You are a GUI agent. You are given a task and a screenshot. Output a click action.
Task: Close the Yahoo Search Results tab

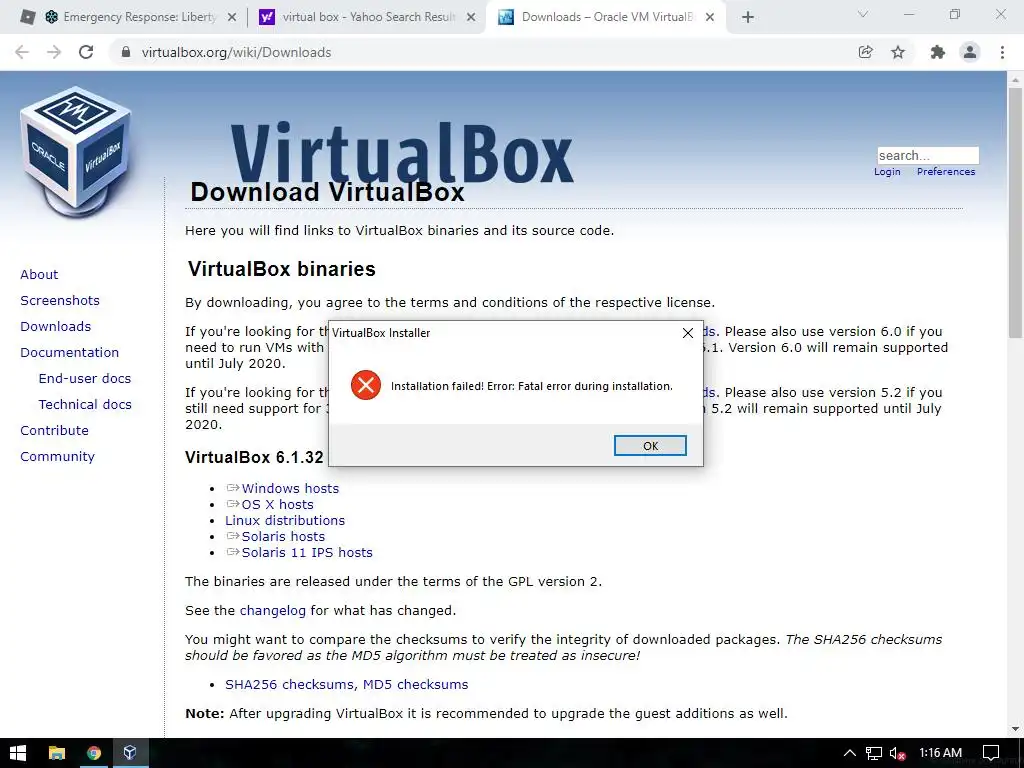[x=471, y=18]
